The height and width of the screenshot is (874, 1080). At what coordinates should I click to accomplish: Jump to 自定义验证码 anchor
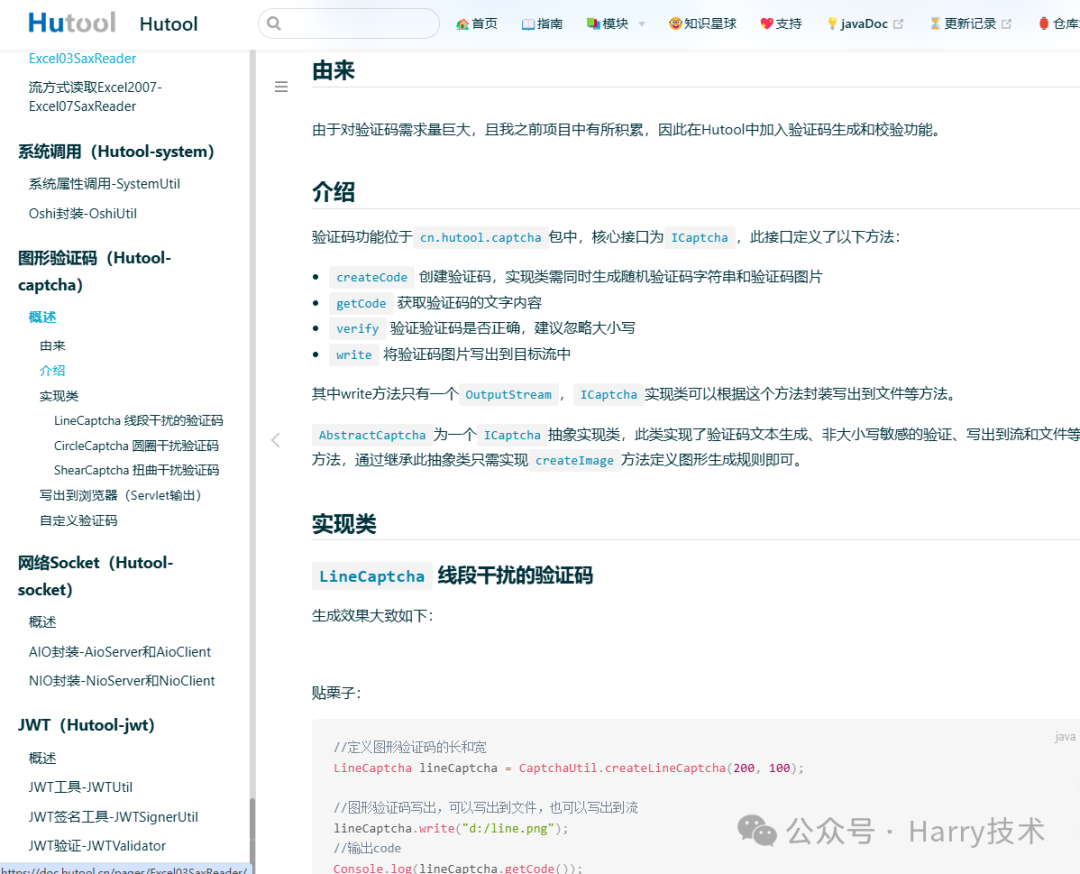click(x=79, y=521)
